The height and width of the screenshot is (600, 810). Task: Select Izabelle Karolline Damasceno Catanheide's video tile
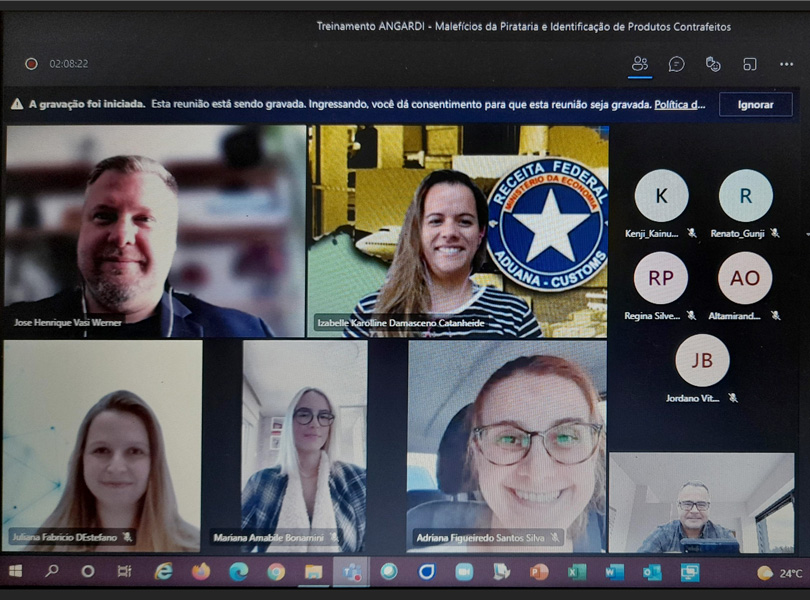458,231
